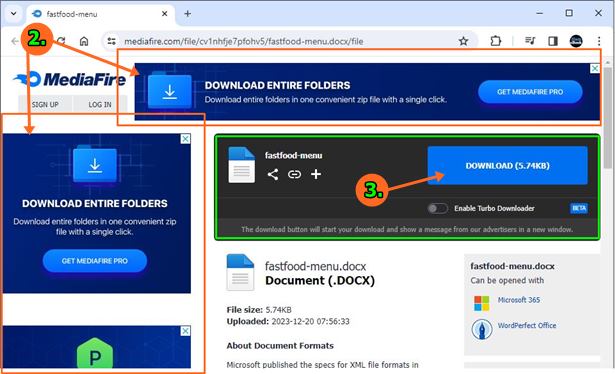The height and width of the screenshot is (374, 615).
Task: Click the Microsoft 365 logo icon
Action: click(x=482, y=303)
